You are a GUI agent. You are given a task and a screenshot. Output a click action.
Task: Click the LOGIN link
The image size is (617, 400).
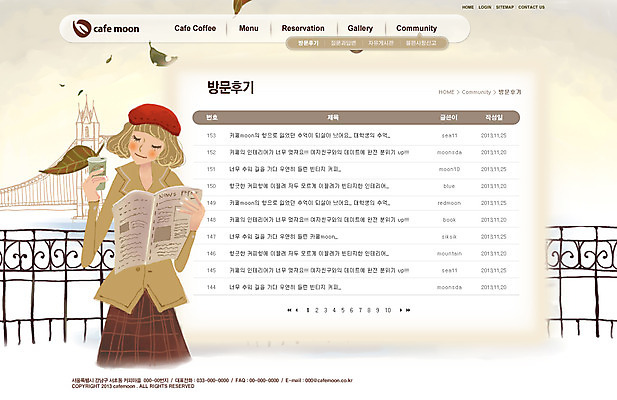485,7
